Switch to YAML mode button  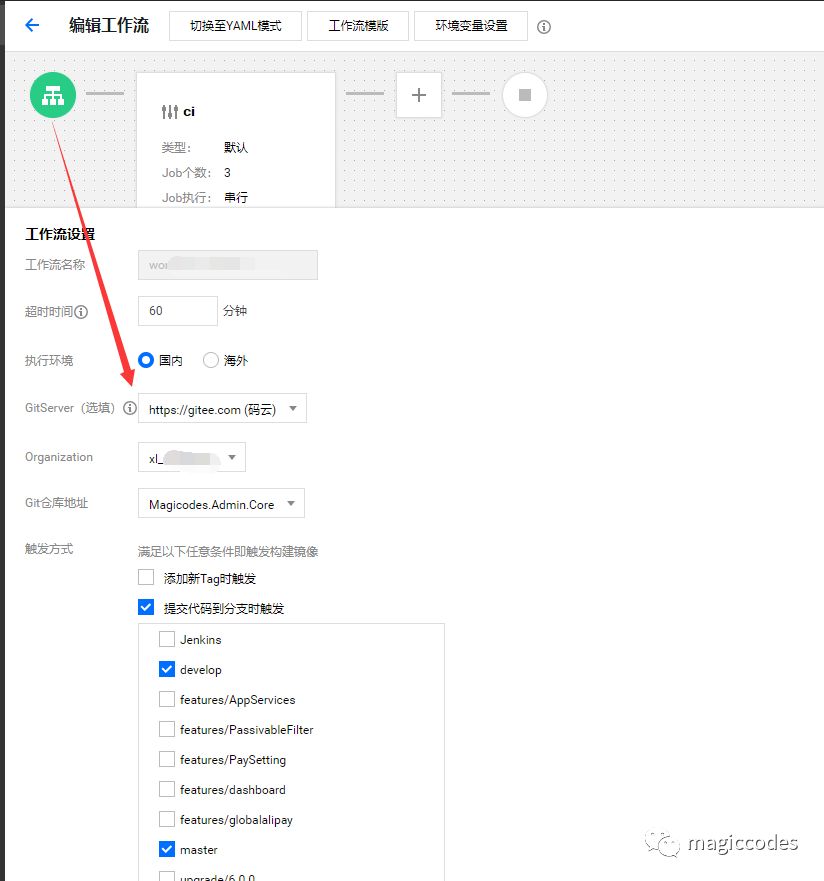[235, 26]
